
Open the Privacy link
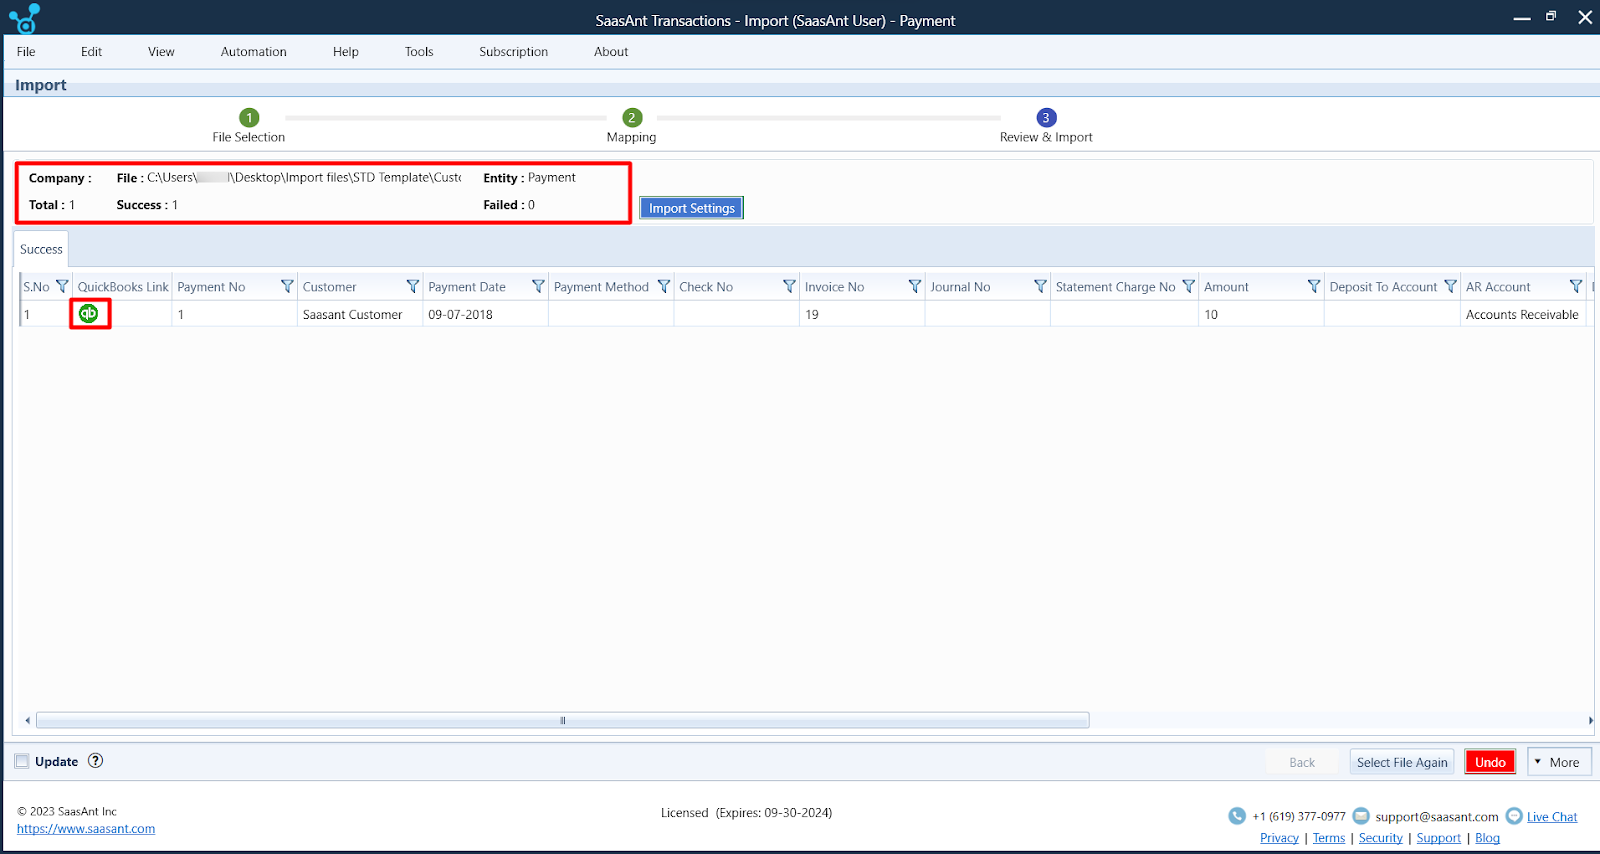(x=1279, y=838)
